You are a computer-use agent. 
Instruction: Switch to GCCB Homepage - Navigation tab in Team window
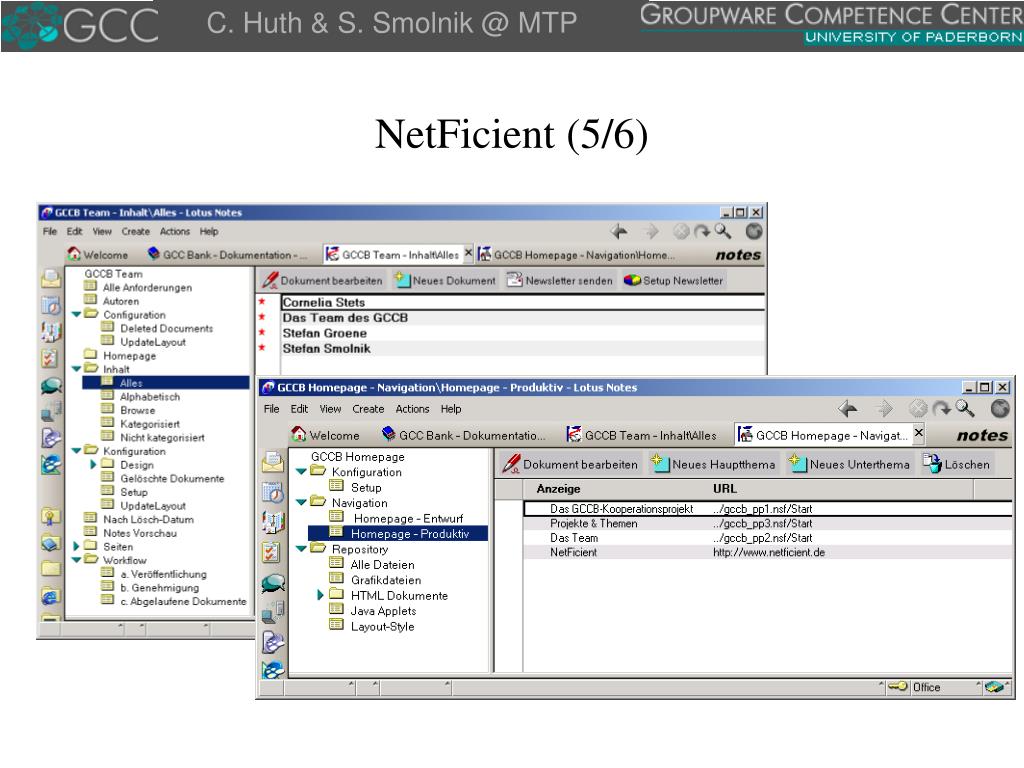[577, 255]
